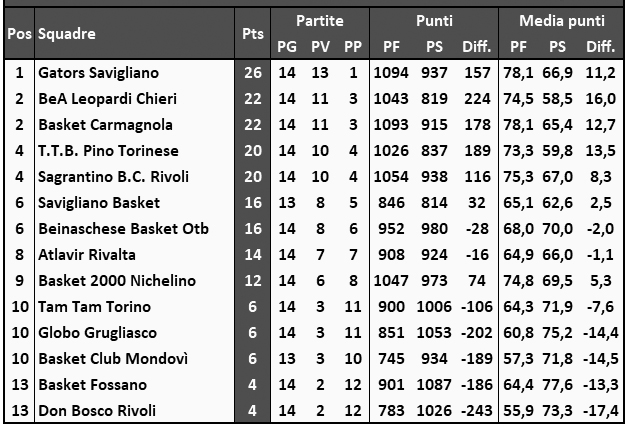Select the Partite group header

(x=320, y=20)
